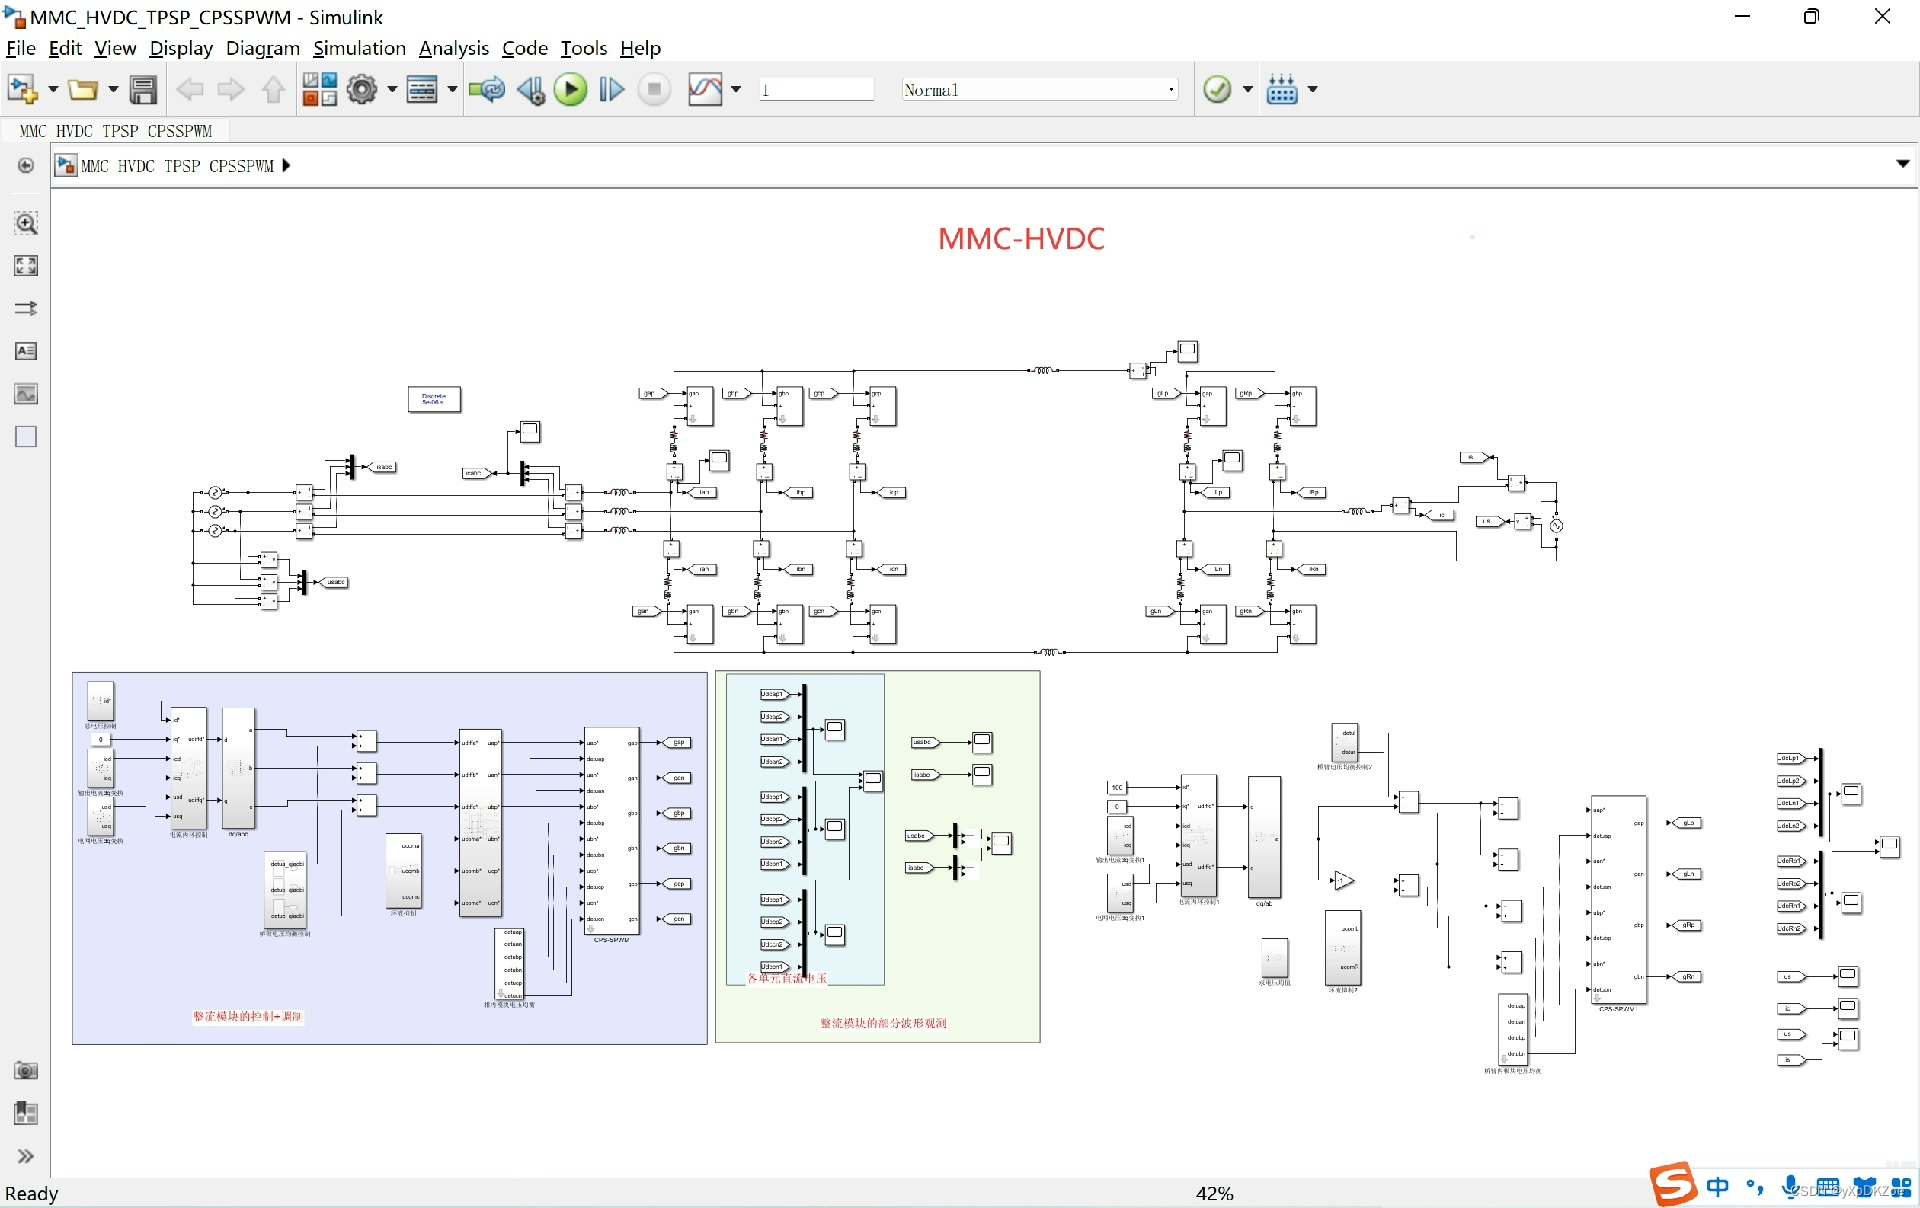The height and width of the screenshot is (1208, 1920).
Task: Open Model Configuration Parameters gear icon
Action: 361,90
